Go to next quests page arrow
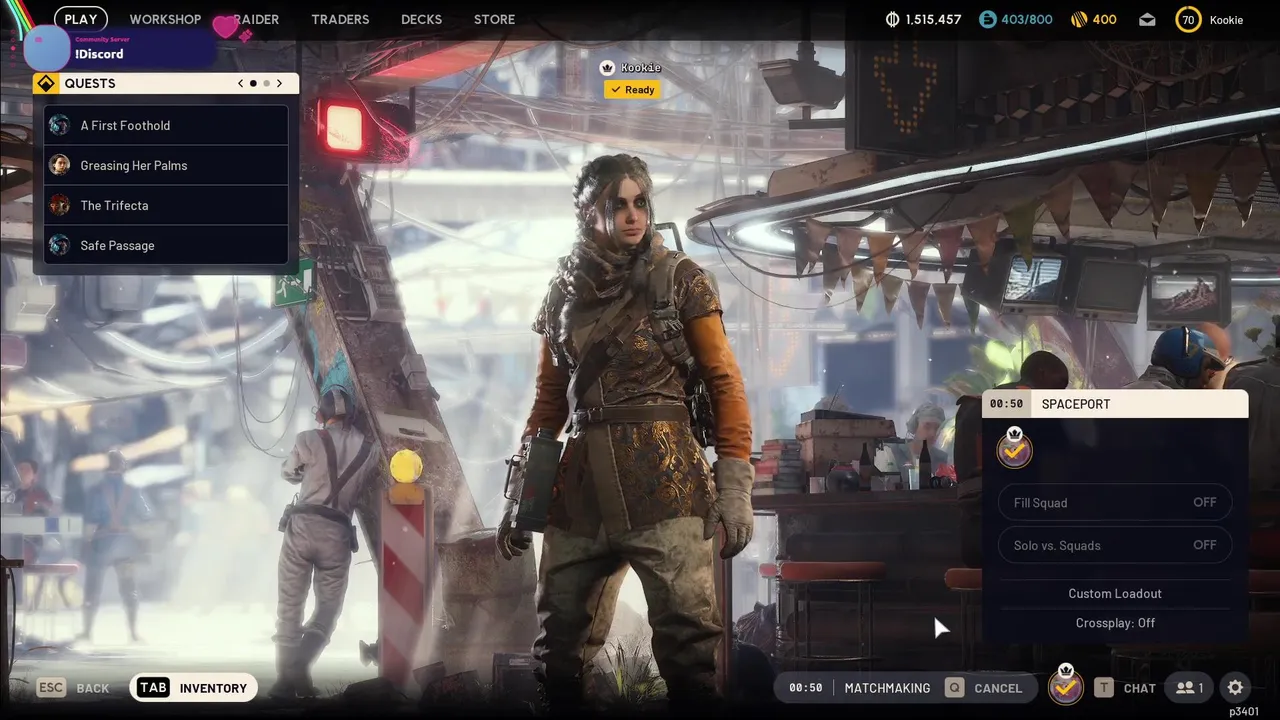The image size is (1280, 720). [x=279, y=83]
